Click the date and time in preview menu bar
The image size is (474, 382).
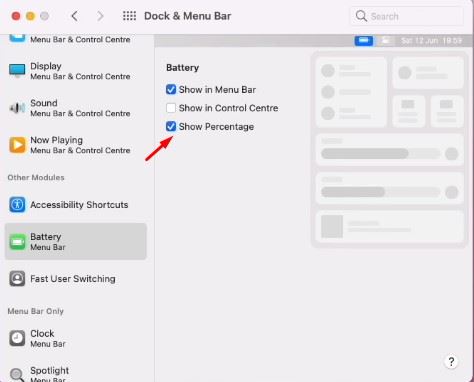[x=431, y=41]
